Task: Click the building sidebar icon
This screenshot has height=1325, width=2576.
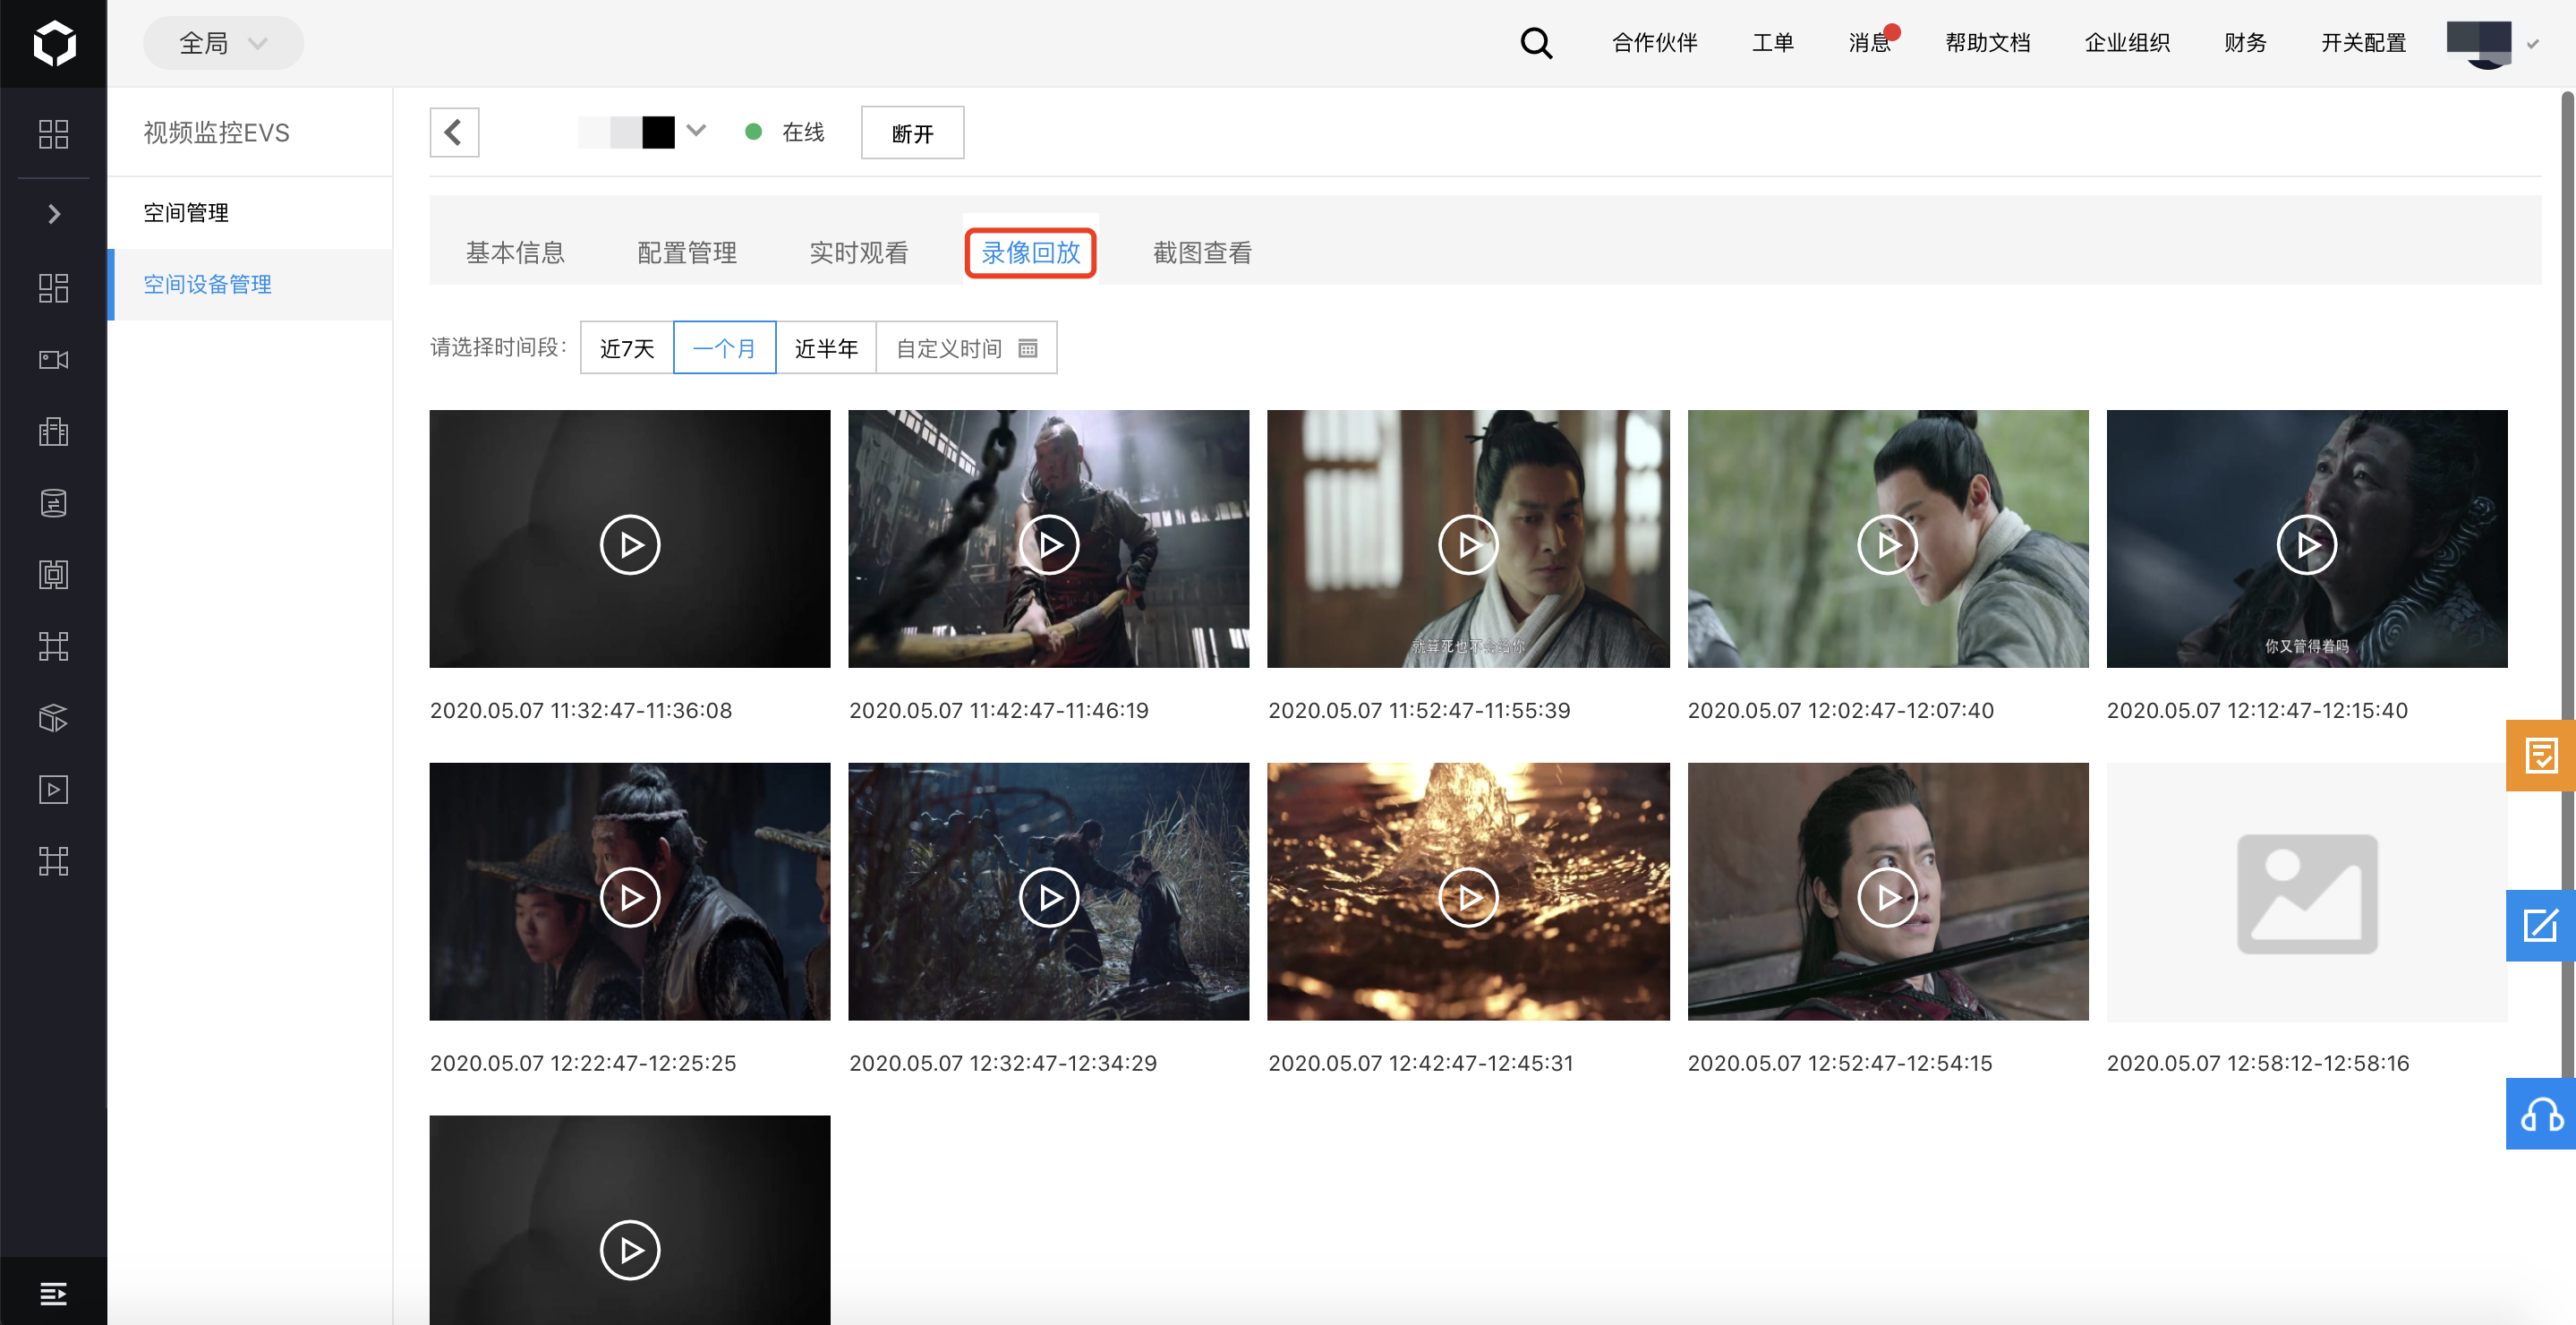Action: (53, 431)
